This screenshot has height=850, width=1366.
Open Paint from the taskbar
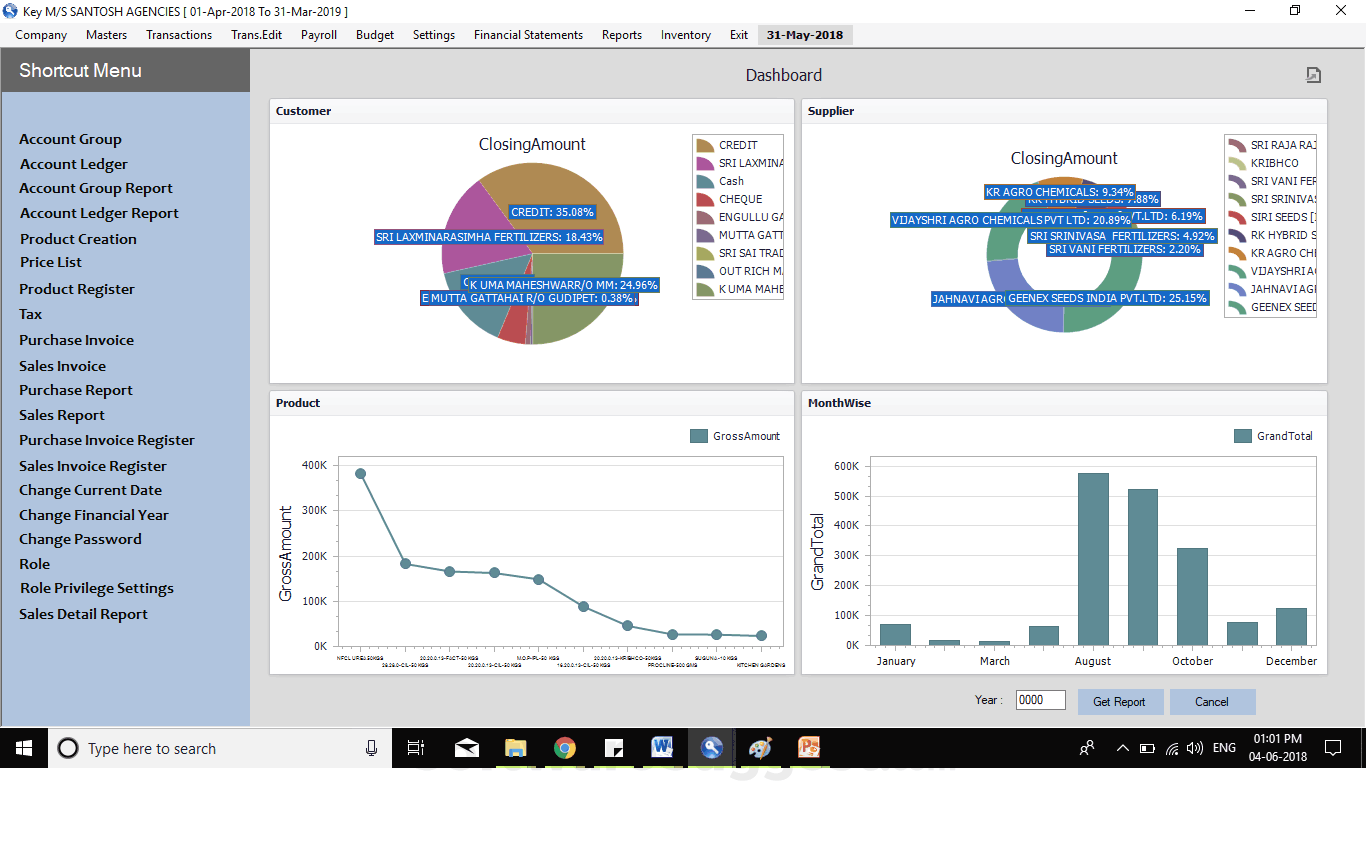coord(760,748)
